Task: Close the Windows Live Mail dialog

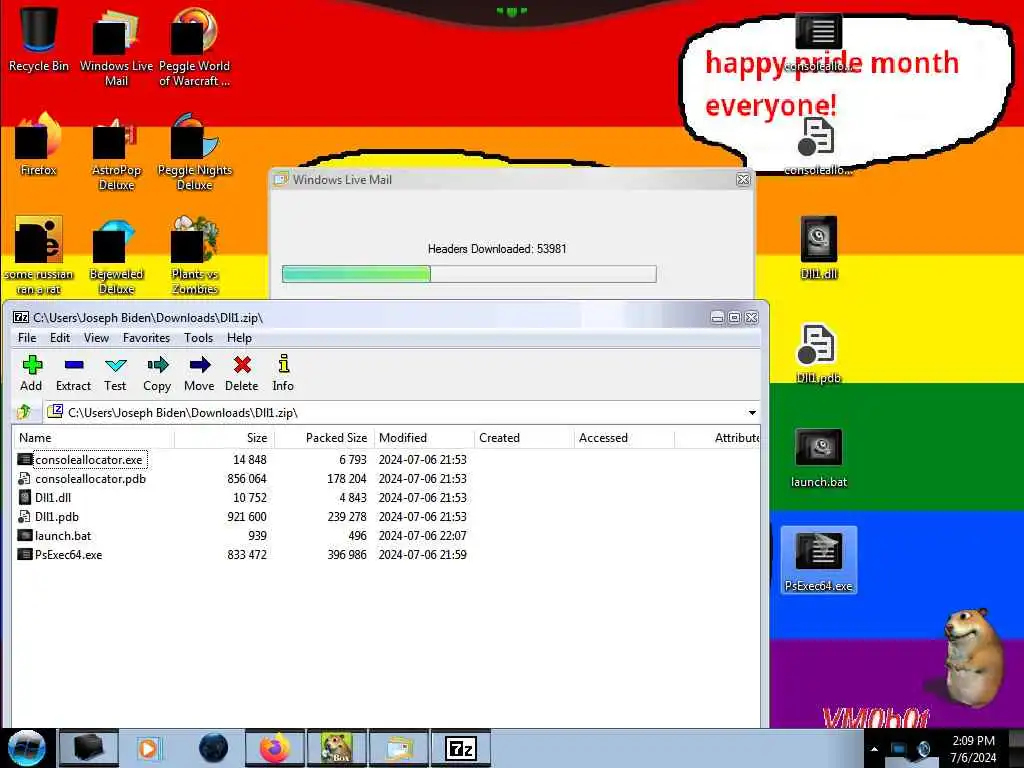Action: (x=743, y=180)
